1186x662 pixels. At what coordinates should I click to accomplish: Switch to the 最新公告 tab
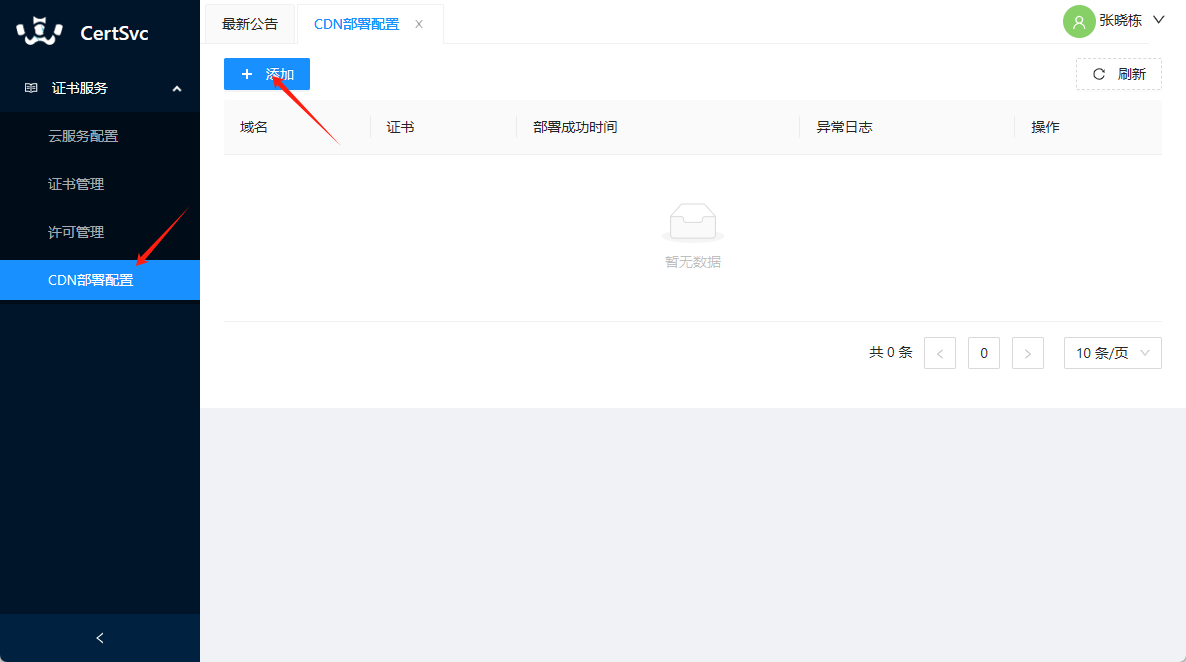tap(249, 23)
